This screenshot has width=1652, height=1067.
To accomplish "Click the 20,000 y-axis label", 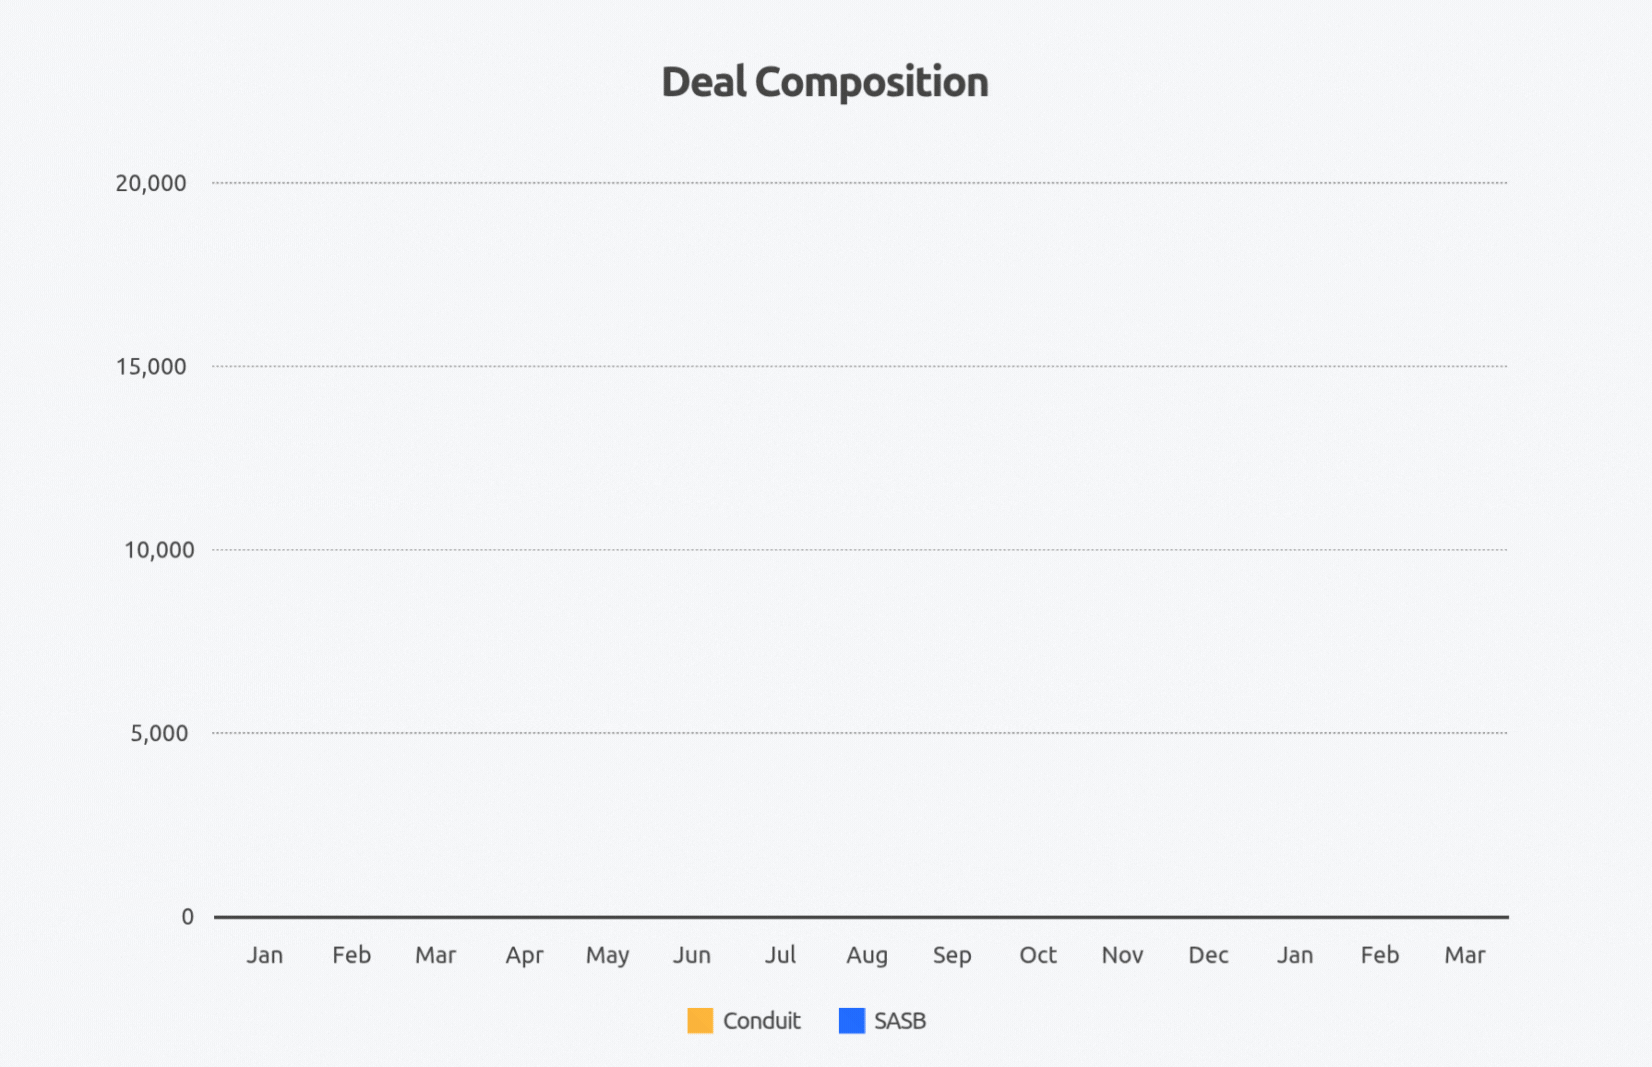I will click(151, 183).
